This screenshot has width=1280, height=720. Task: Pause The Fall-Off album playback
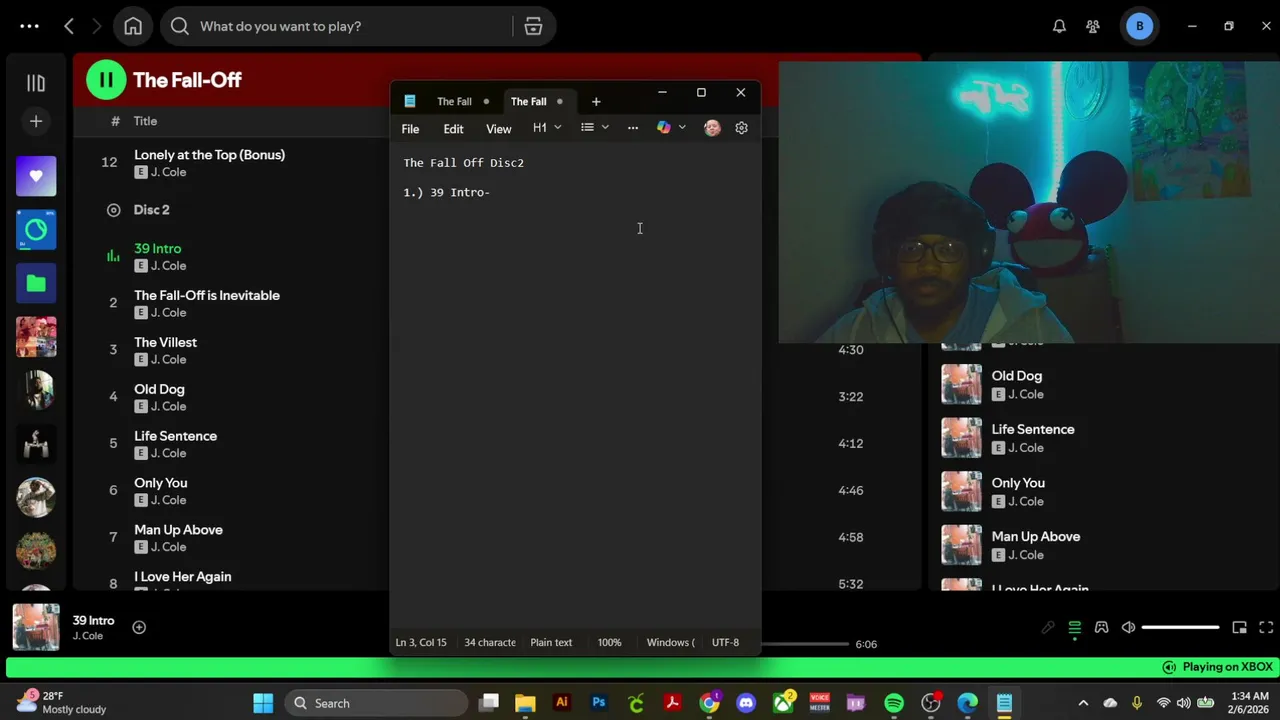point(106,80)
